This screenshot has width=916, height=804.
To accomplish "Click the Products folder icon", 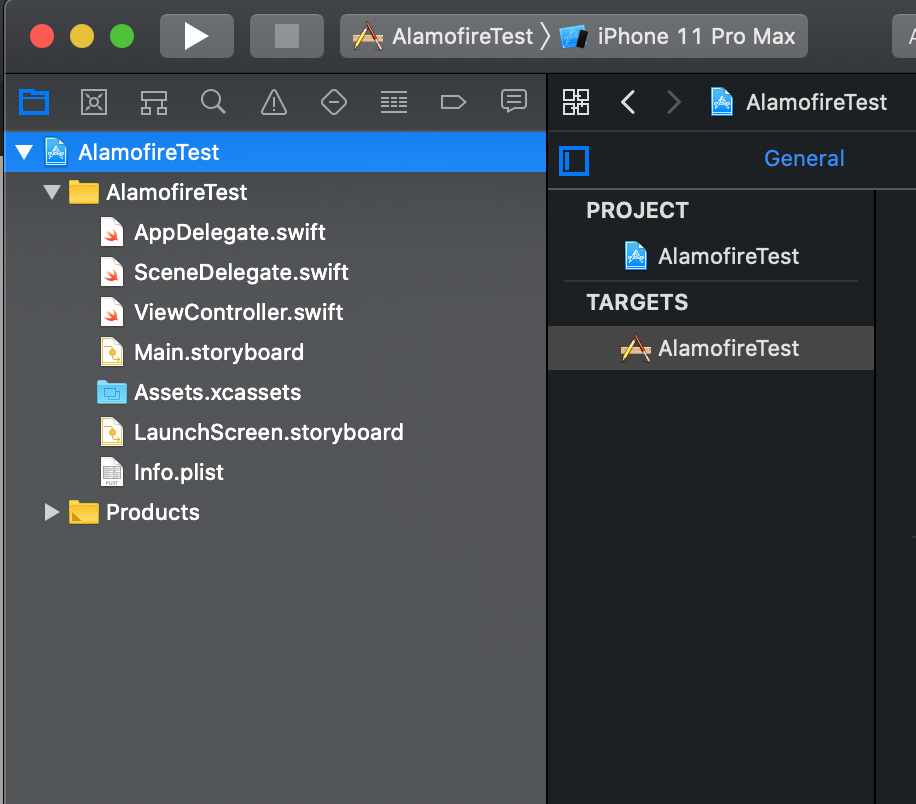I will coord(84,512).
